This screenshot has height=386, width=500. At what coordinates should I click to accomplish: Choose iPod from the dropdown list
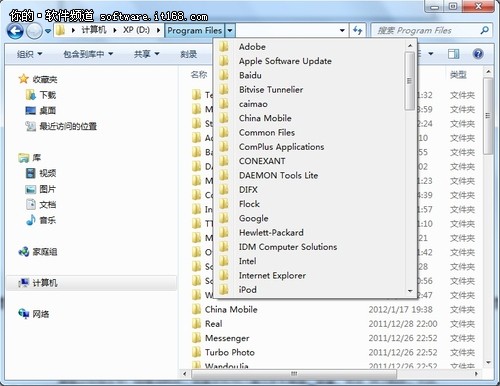pyautogui.click(x=309, y=290)
